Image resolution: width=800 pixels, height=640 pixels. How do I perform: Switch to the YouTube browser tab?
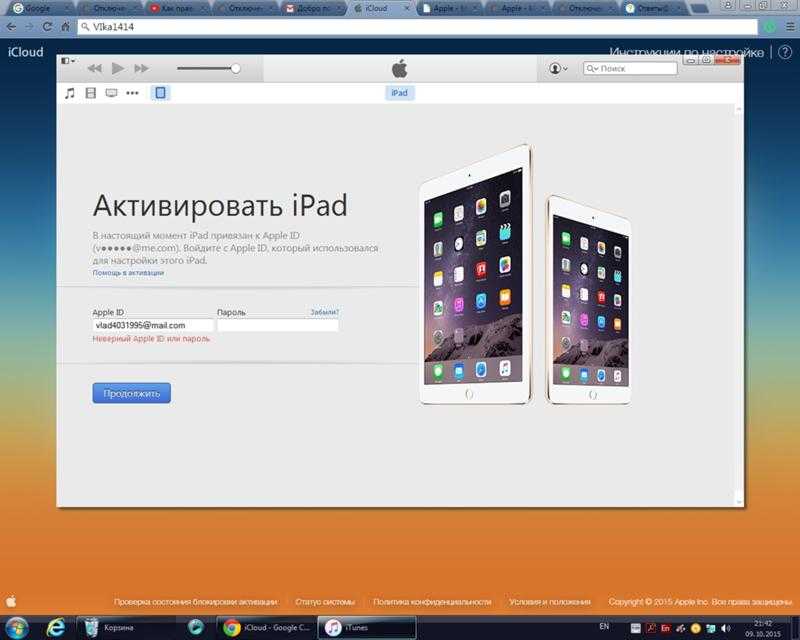click(176, 8)
